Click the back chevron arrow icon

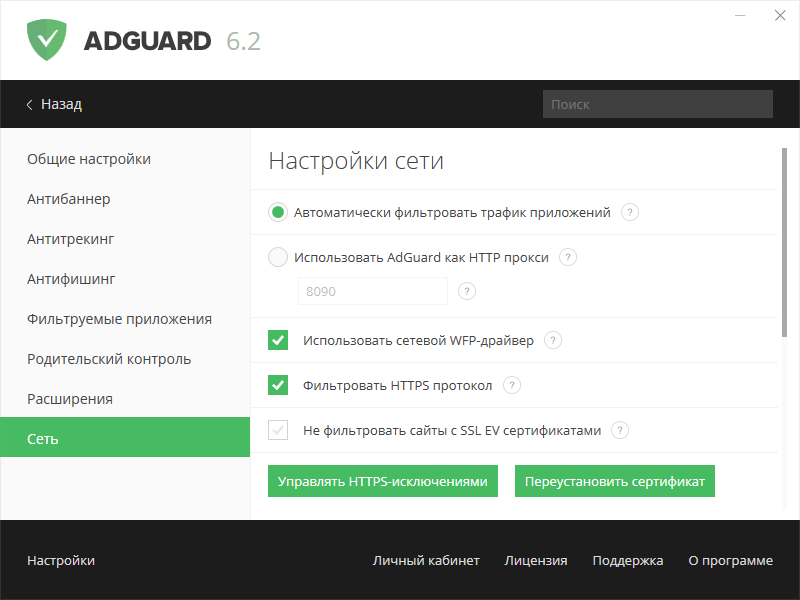[30, 105]
